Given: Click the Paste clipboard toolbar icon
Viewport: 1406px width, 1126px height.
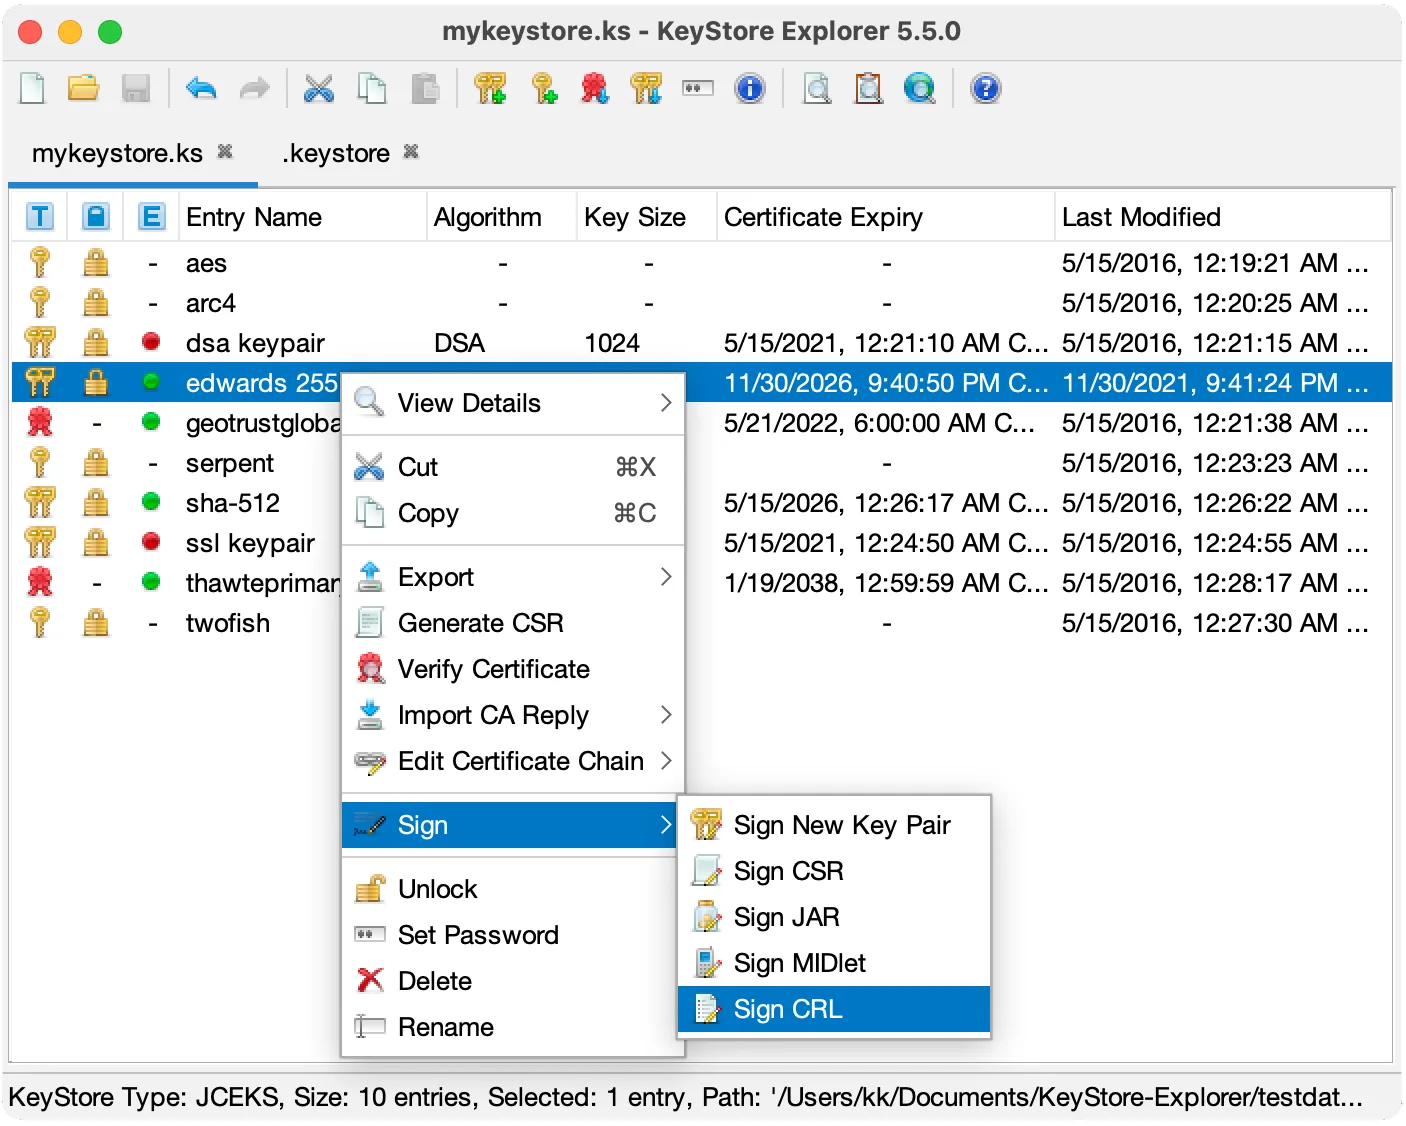Looking at the screenshot, I should click(x=425, y=89).
